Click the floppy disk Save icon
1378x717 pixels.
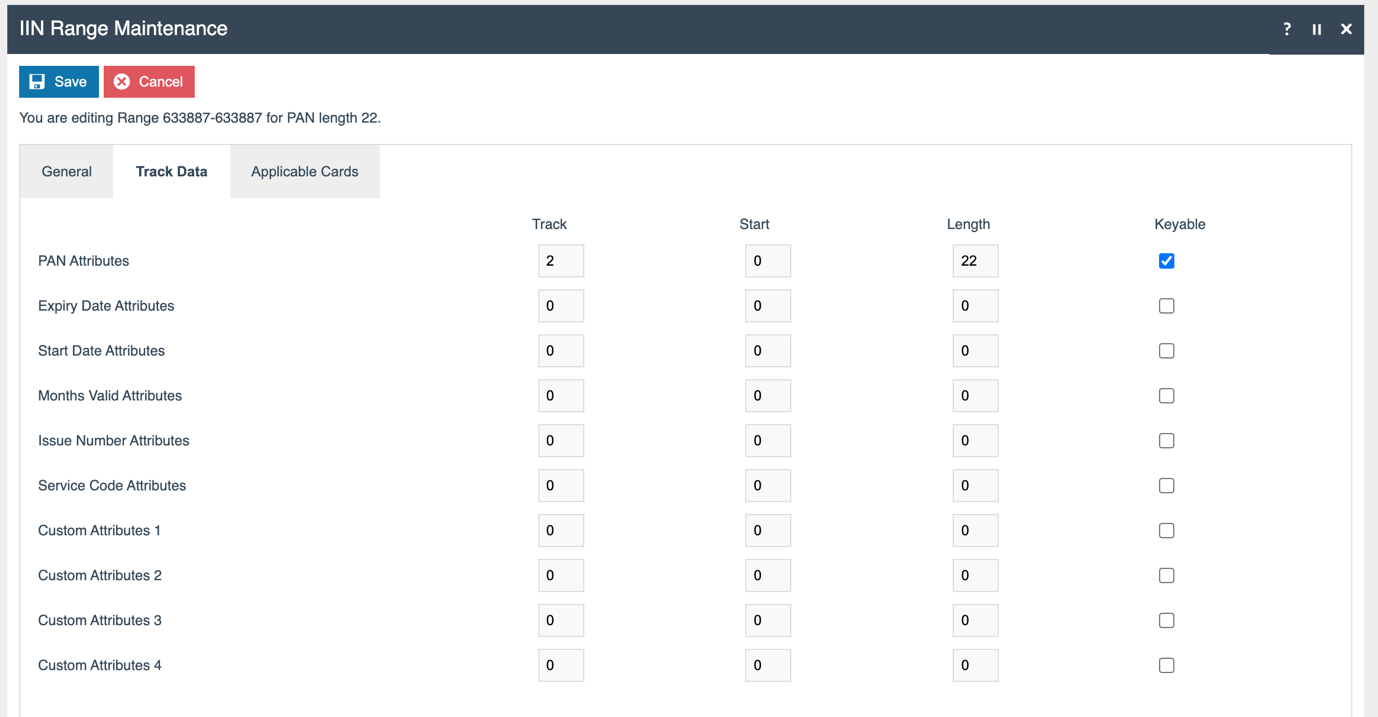click(x=38, y=81)
